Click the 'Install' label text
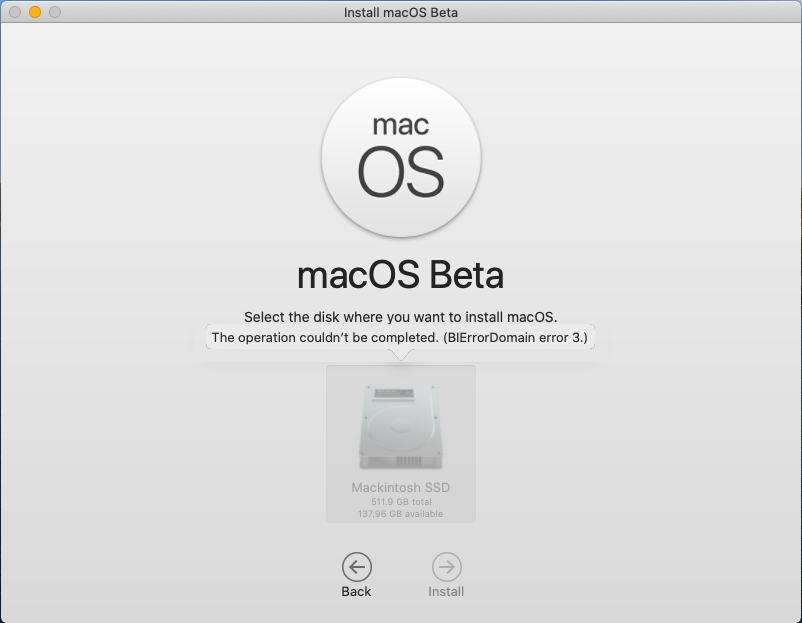Viewport: 802px width, 623px height. click(446, 592)
